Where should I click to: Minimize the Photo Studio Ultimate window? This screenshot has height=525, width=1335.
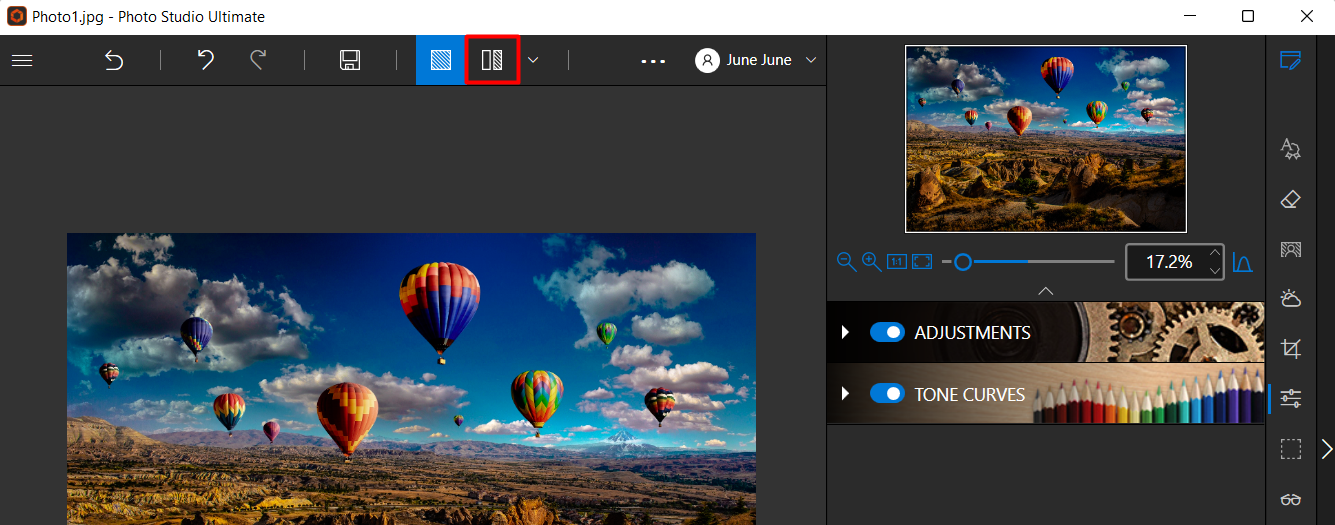[1189, 16]
